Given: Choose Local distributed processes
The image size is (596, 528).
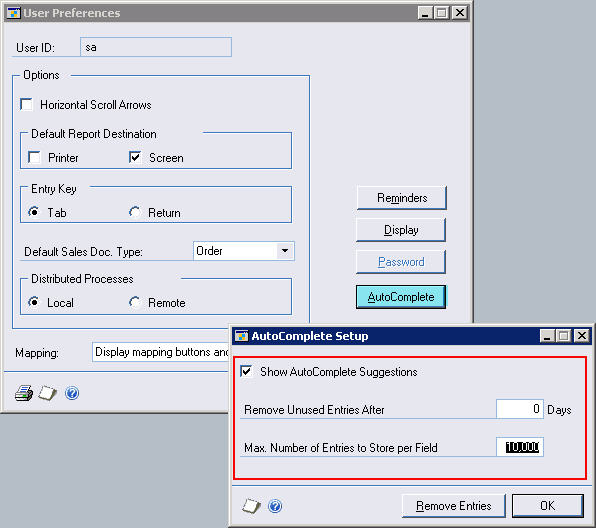Looking at the screenshot, I should tap(34, 302).
